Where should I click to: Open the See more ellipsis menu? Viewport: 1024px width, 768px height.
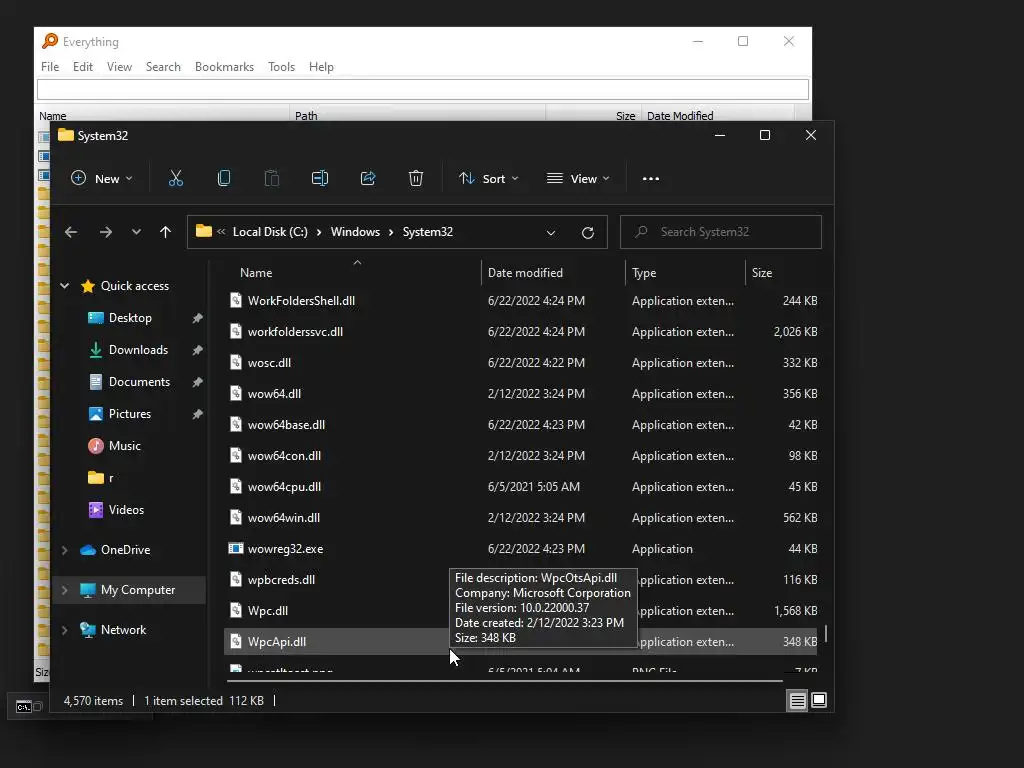[650, 178]
